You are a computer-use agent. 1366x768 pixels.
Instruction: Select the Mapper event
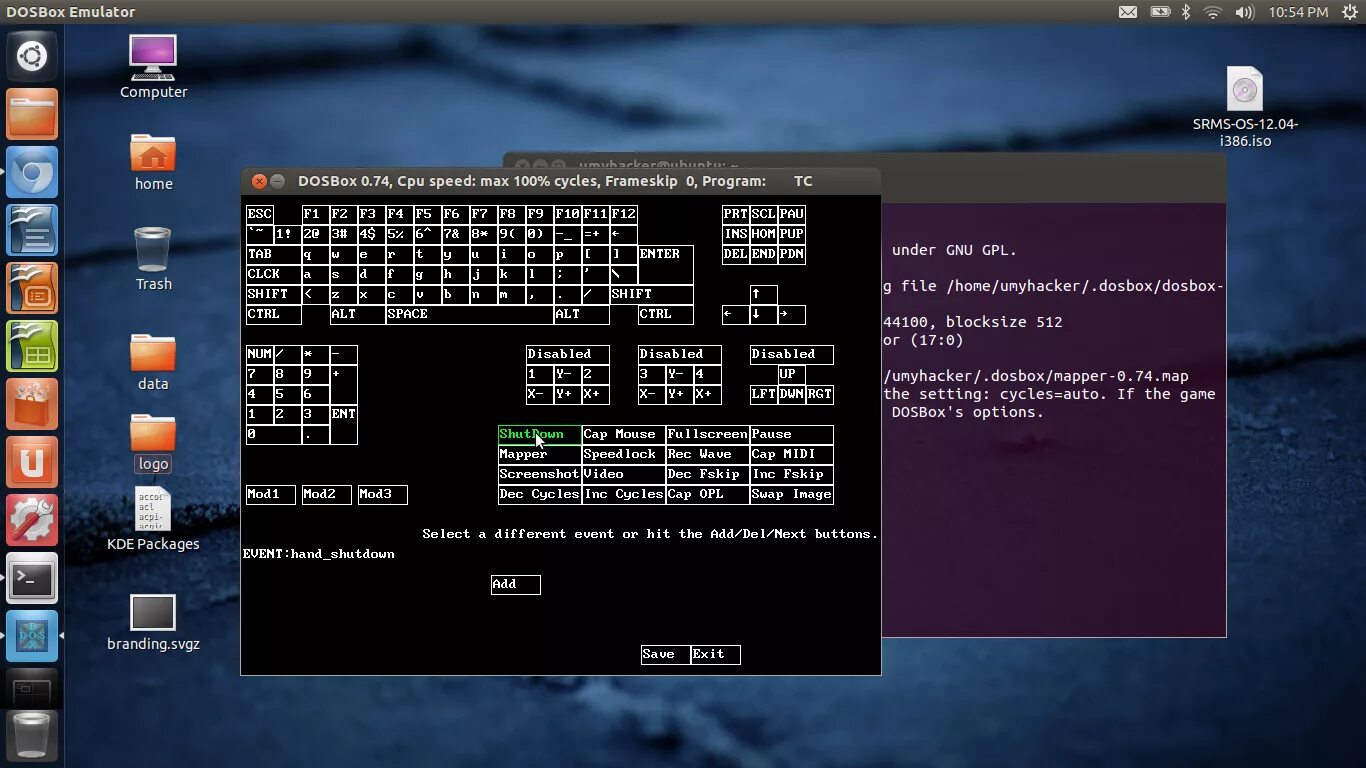[539, 454]
